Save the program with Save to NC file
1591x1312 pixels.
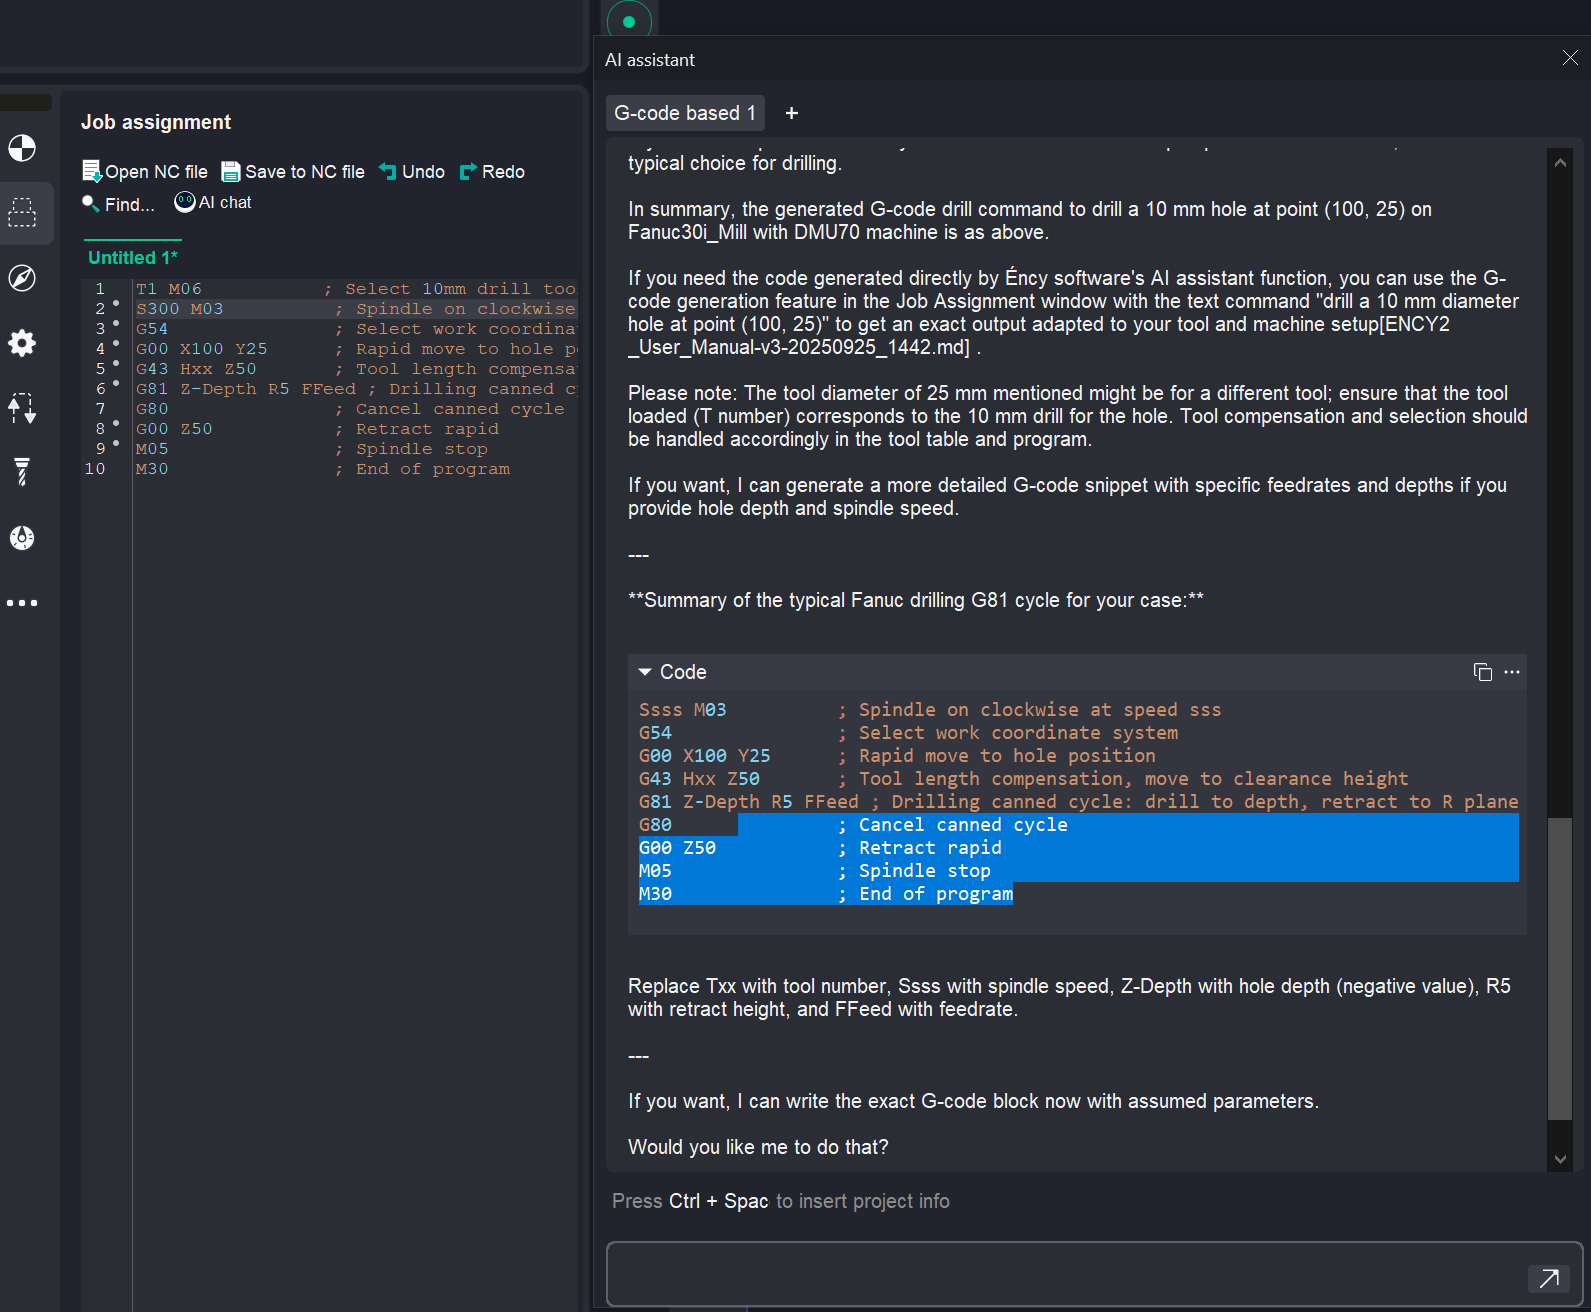(293, 172)
